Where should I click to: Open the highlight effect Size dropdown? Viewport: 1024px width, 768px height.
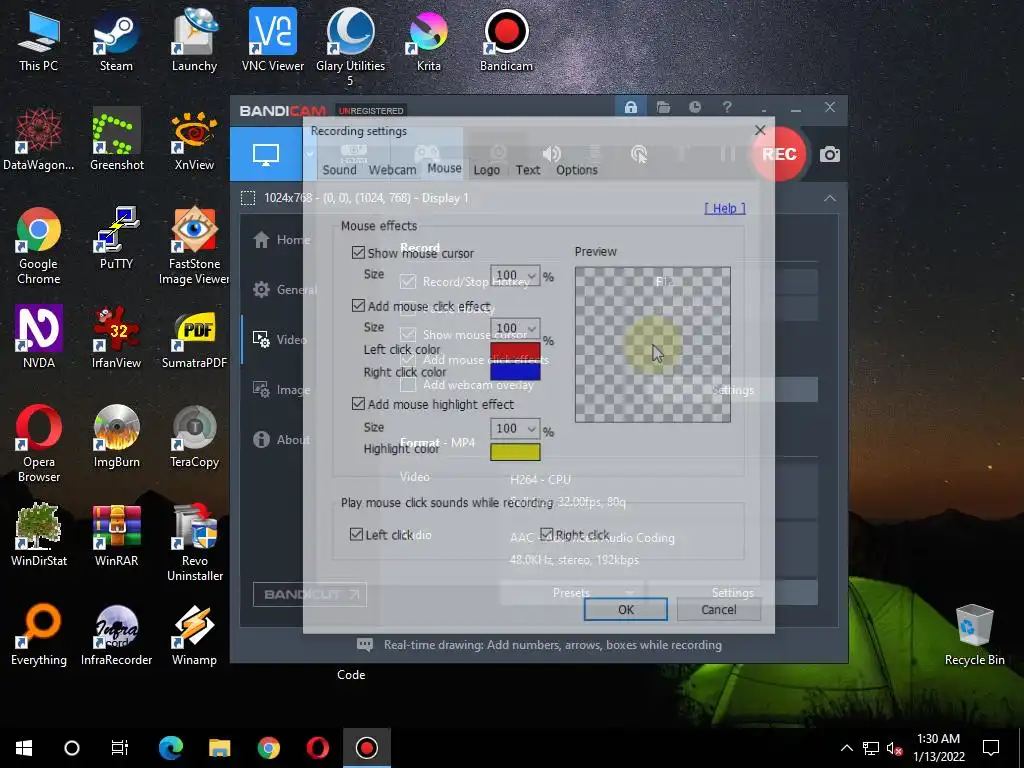[515, 428]
